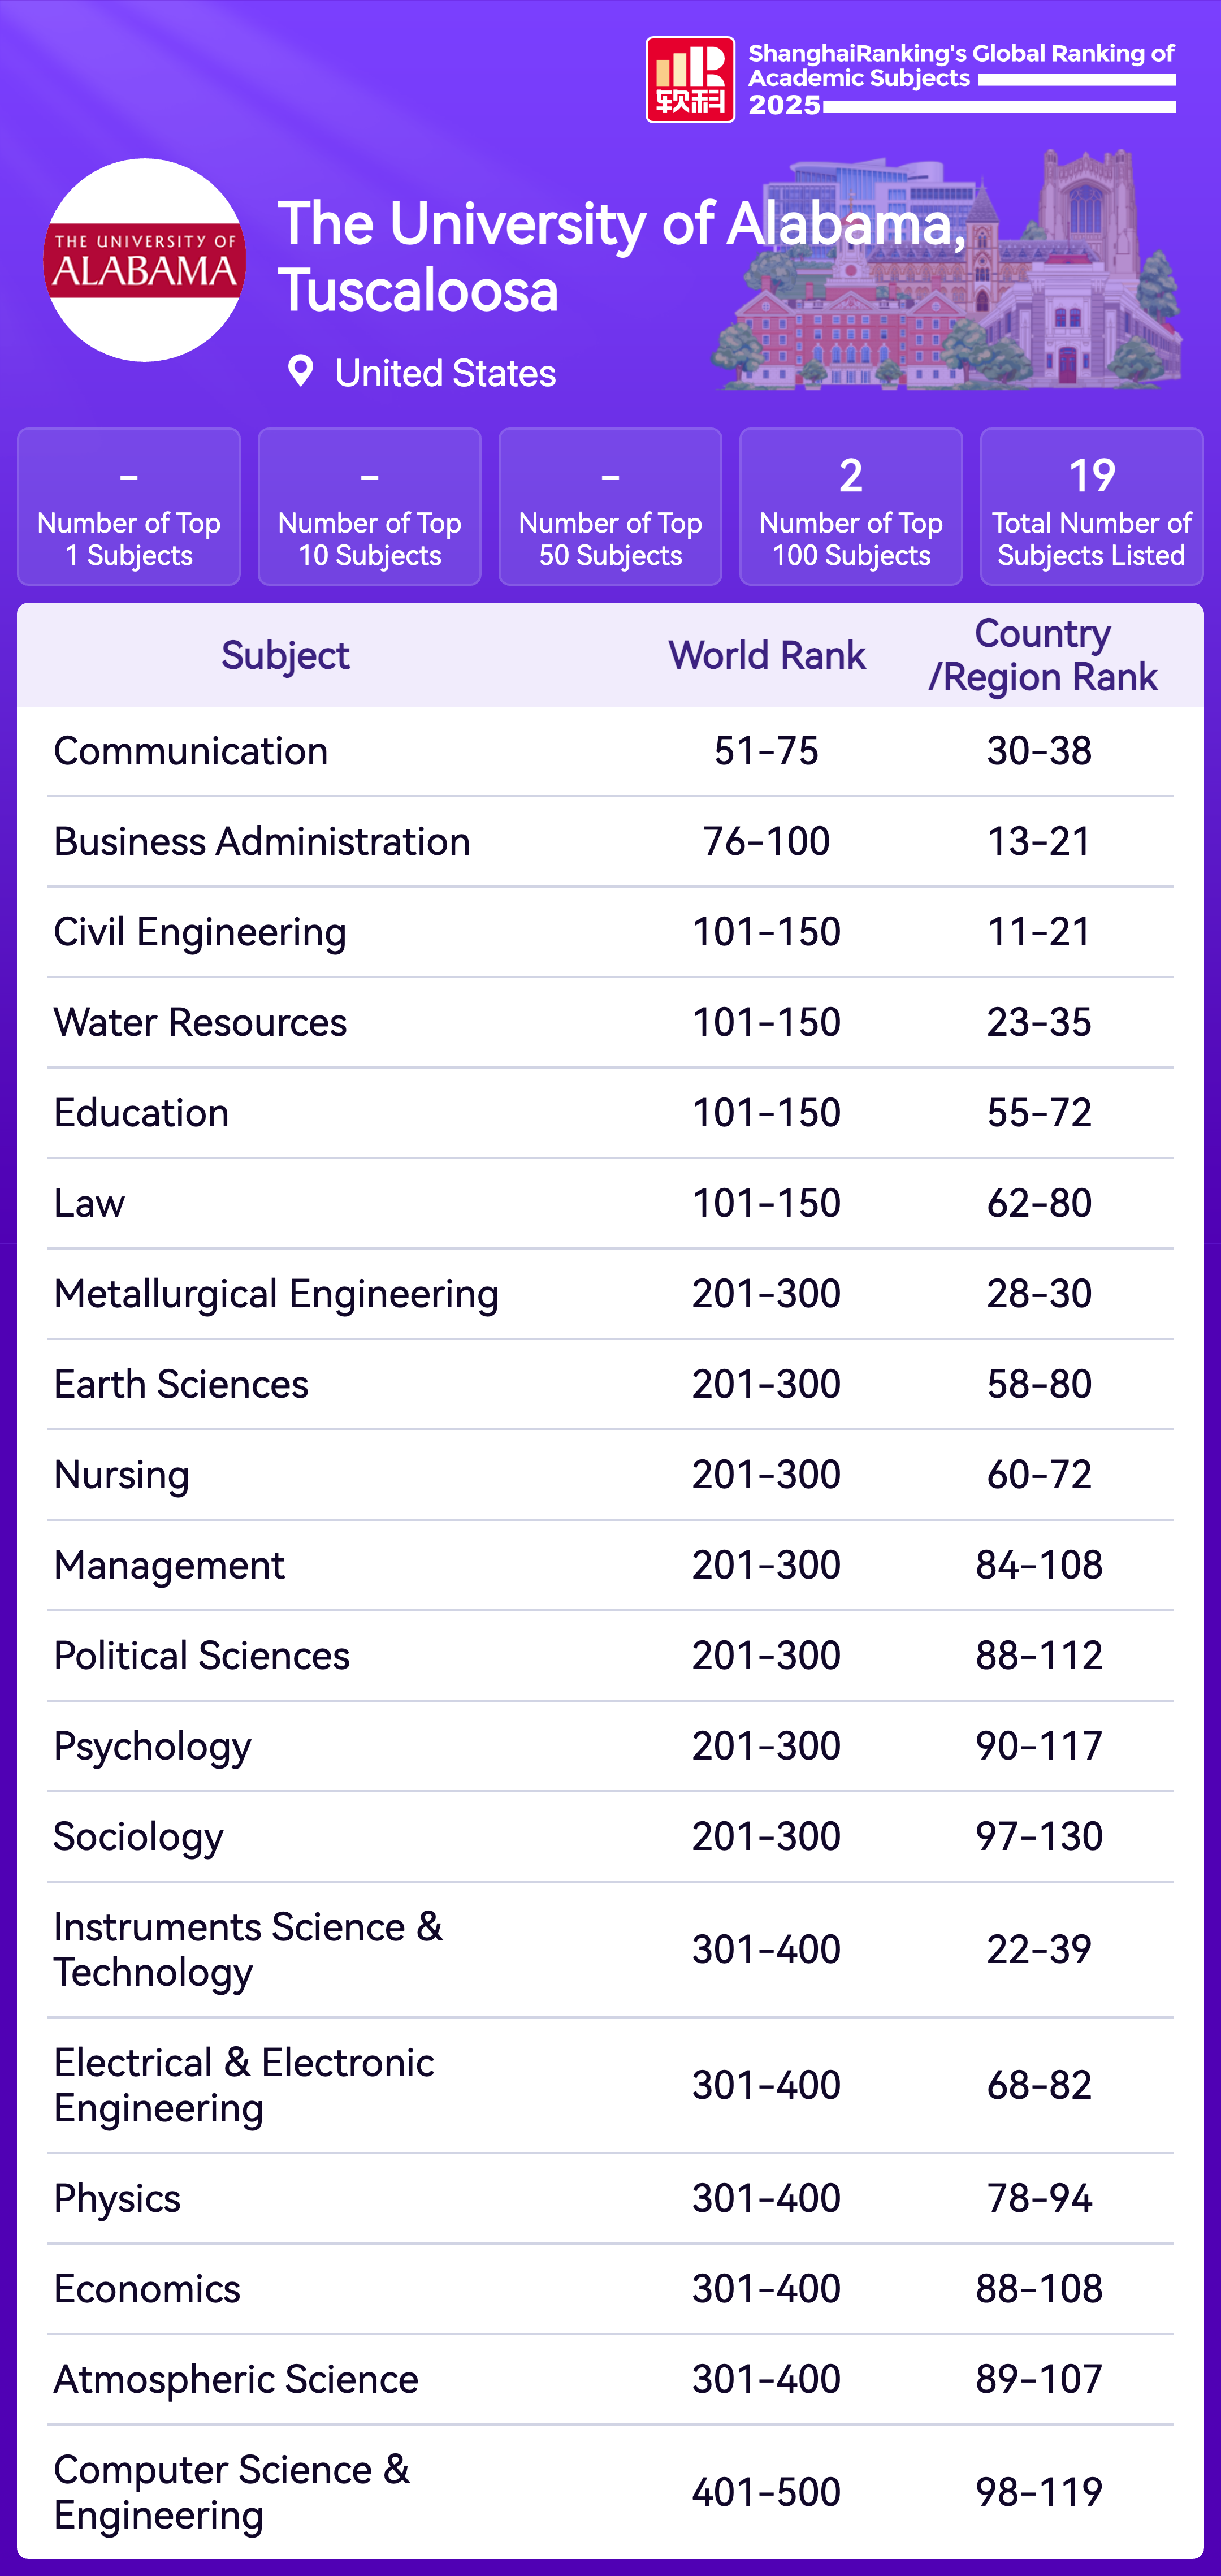Click the Number of Top 10 Subjects card

pos(369,506)
